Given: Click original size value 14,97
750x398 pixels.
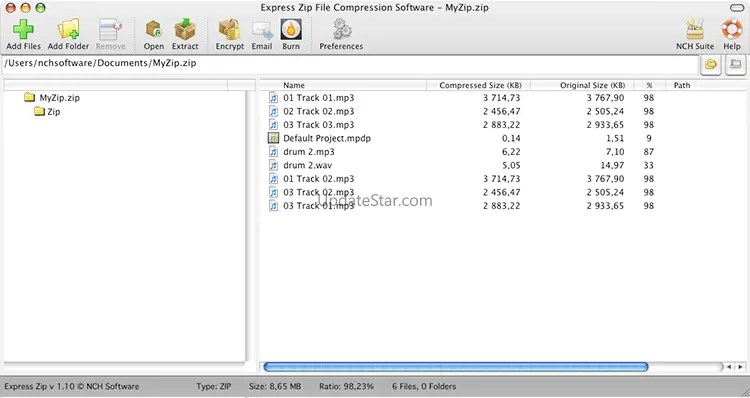Looking at the screenshot, I should click(612, 165).
